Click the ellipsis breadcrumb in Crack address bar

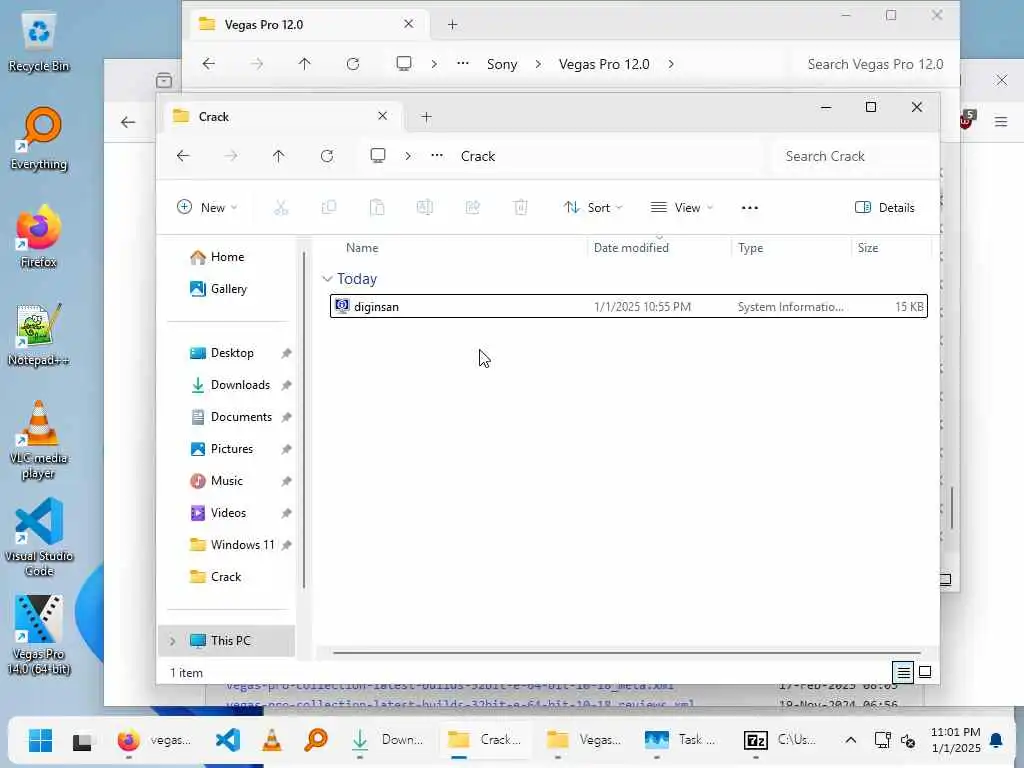[x=437, y=155]
